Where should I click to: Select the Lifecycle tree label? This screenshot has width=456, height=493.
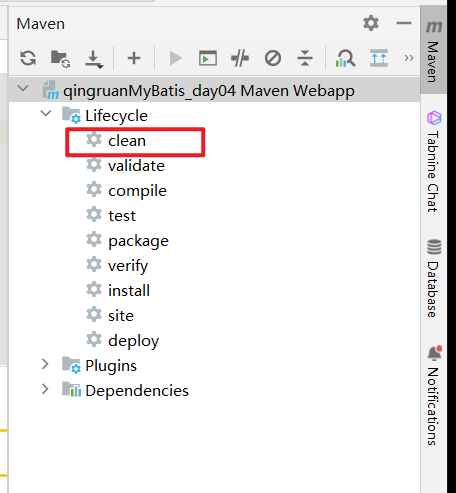pyautogui.click(x=116, y=116)
